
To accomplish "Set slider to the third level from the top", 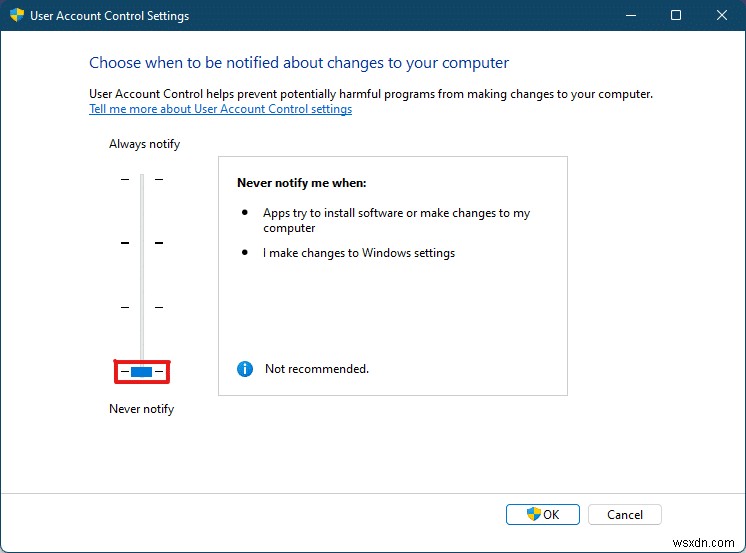I will coord(142,307).
